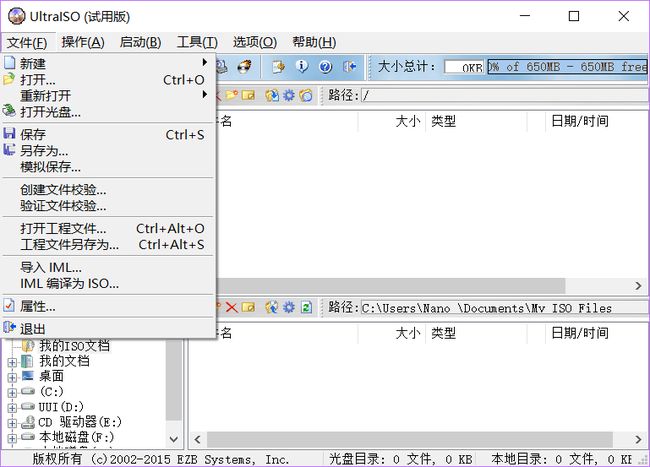The height and width of the screenshot is (467, 650).
Task: Click the 650MB capacity progress bar
Action: tap(567, 67)
